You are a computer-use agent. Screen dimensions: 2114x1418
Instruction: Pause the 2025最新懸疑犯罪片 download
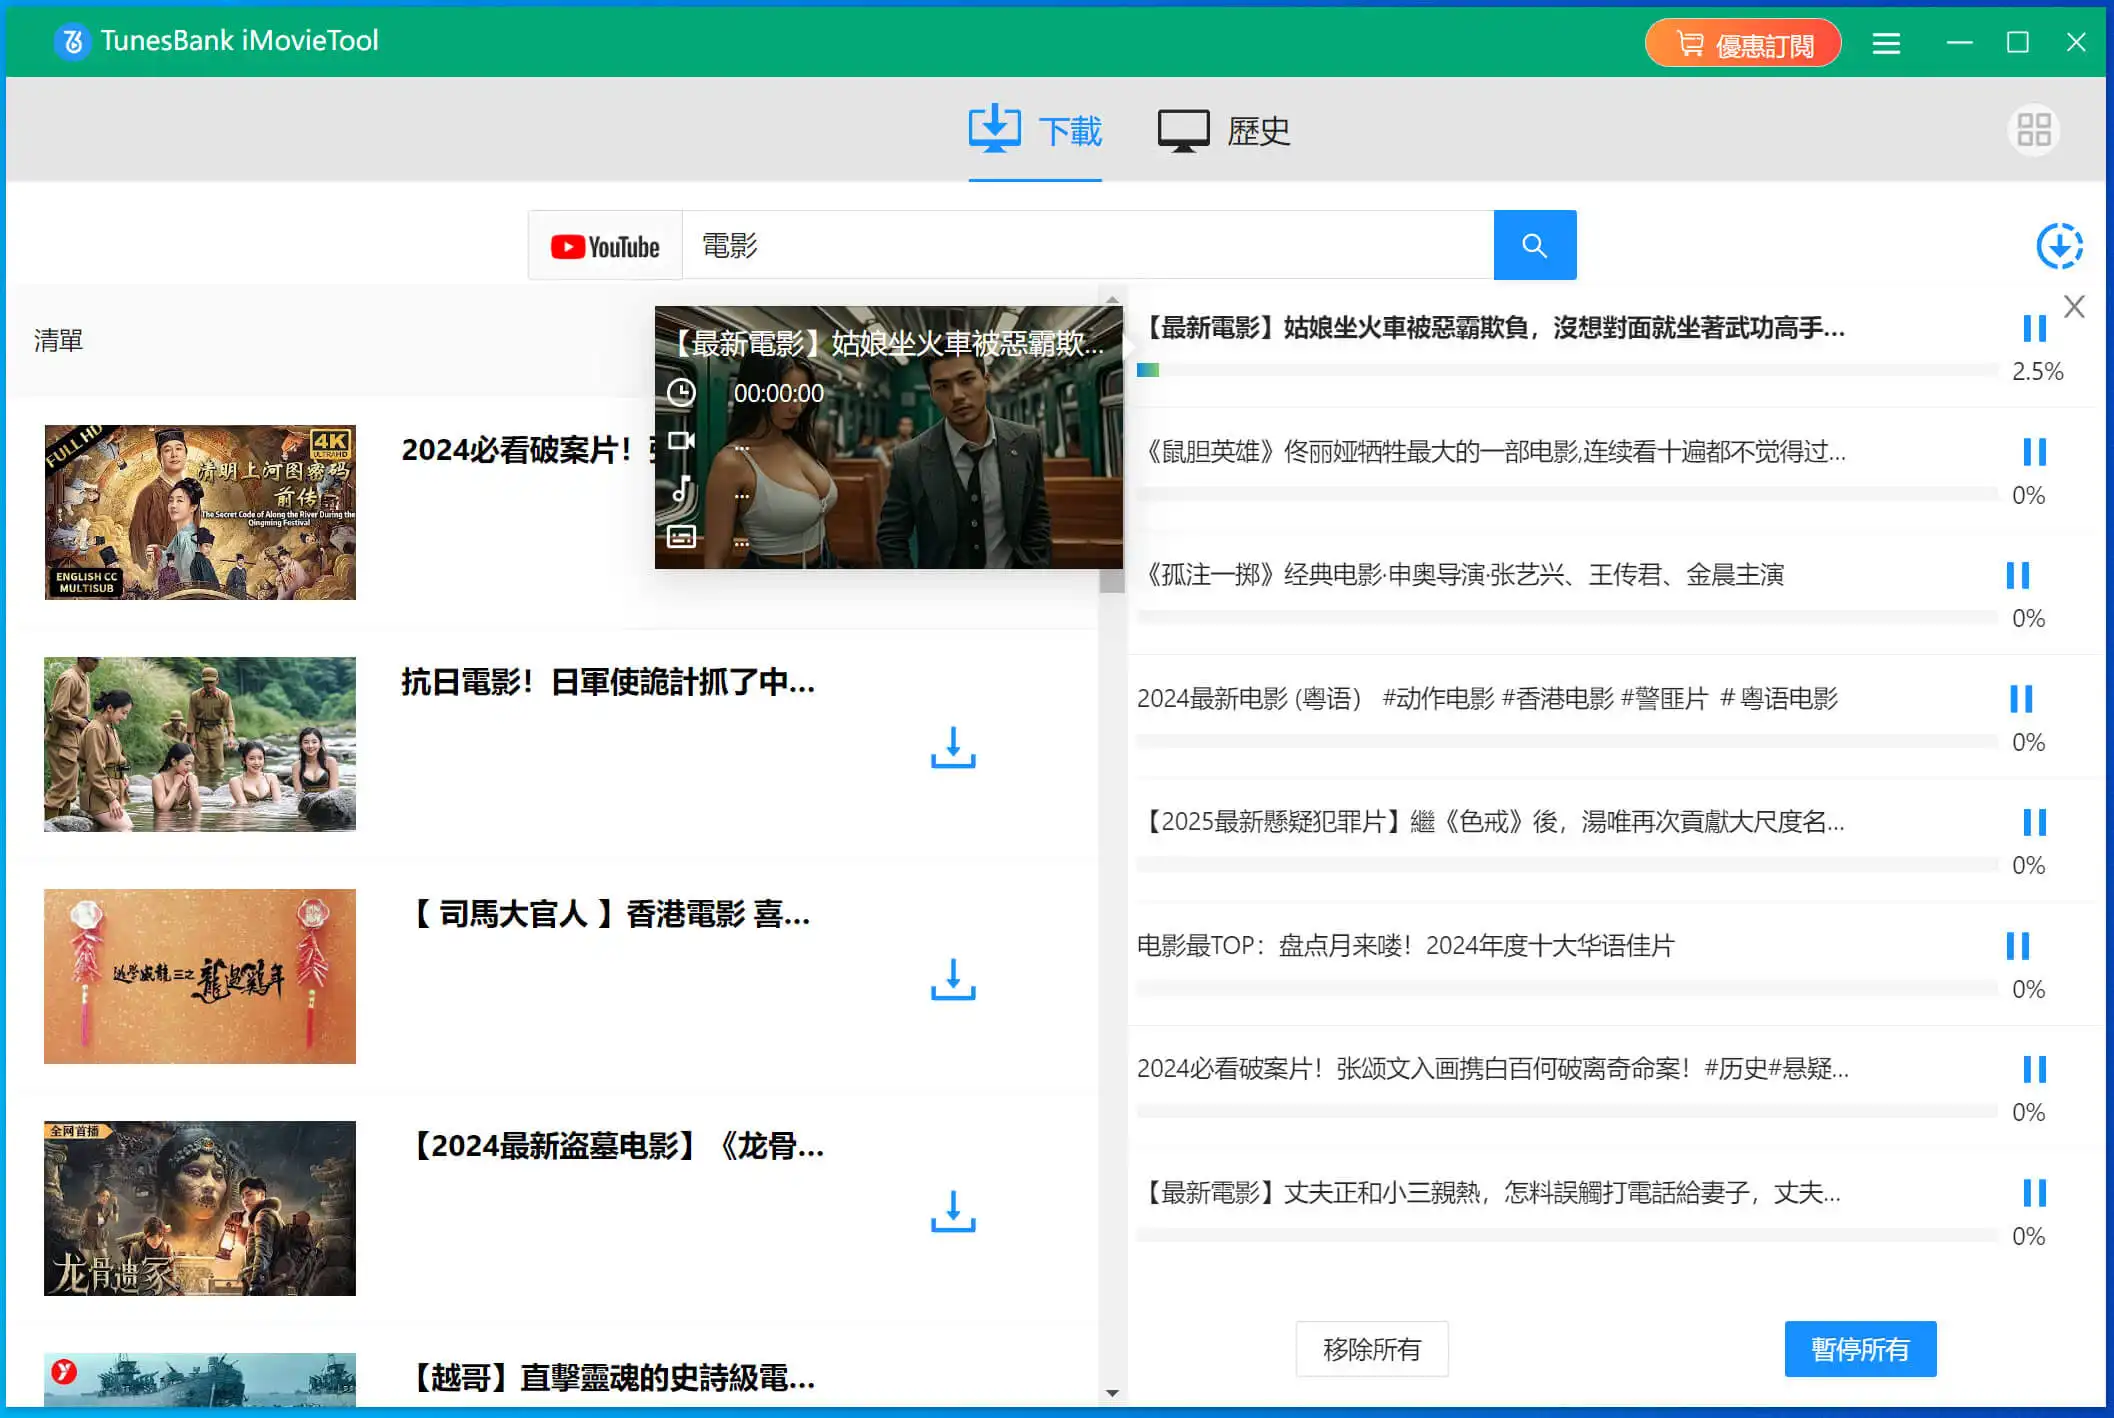[x=2034, y=822]
